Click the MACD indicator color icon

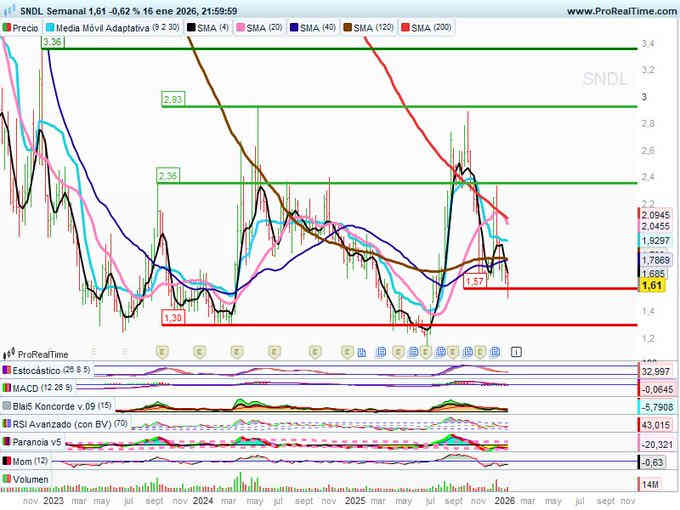7,388
